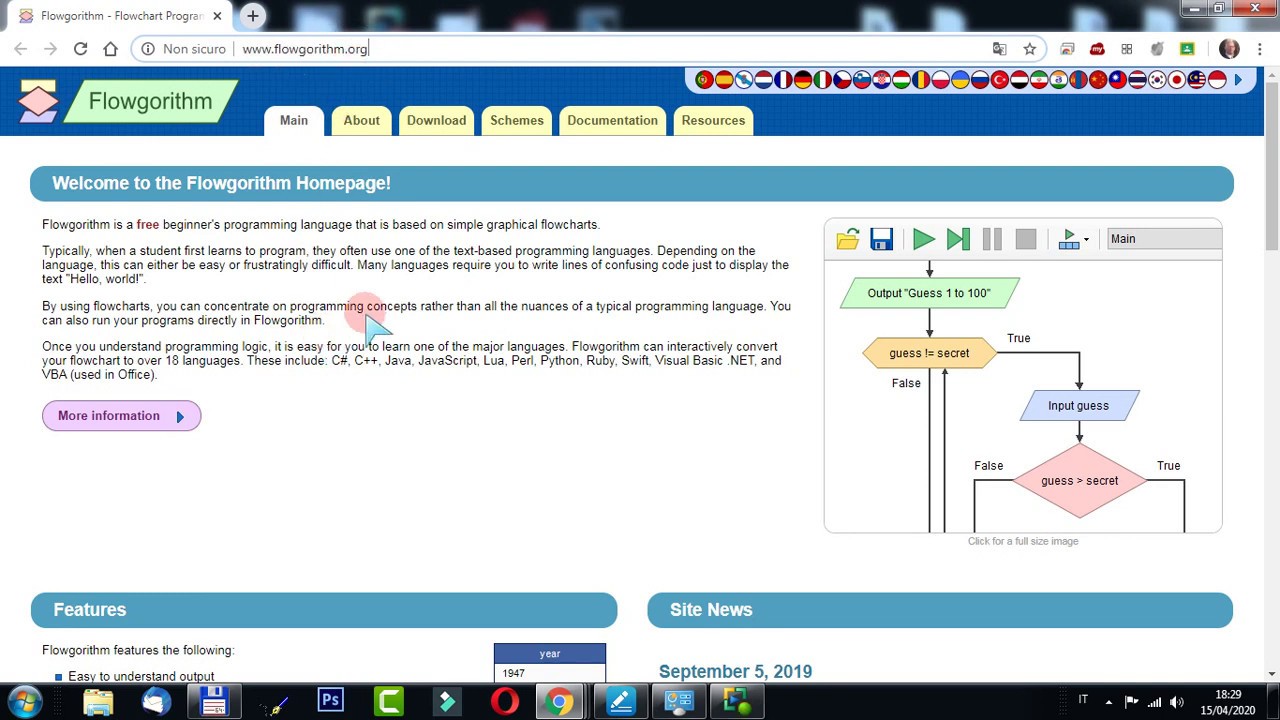
Task: Click the Translate page icon in the address bar
Action: [999, 49]
